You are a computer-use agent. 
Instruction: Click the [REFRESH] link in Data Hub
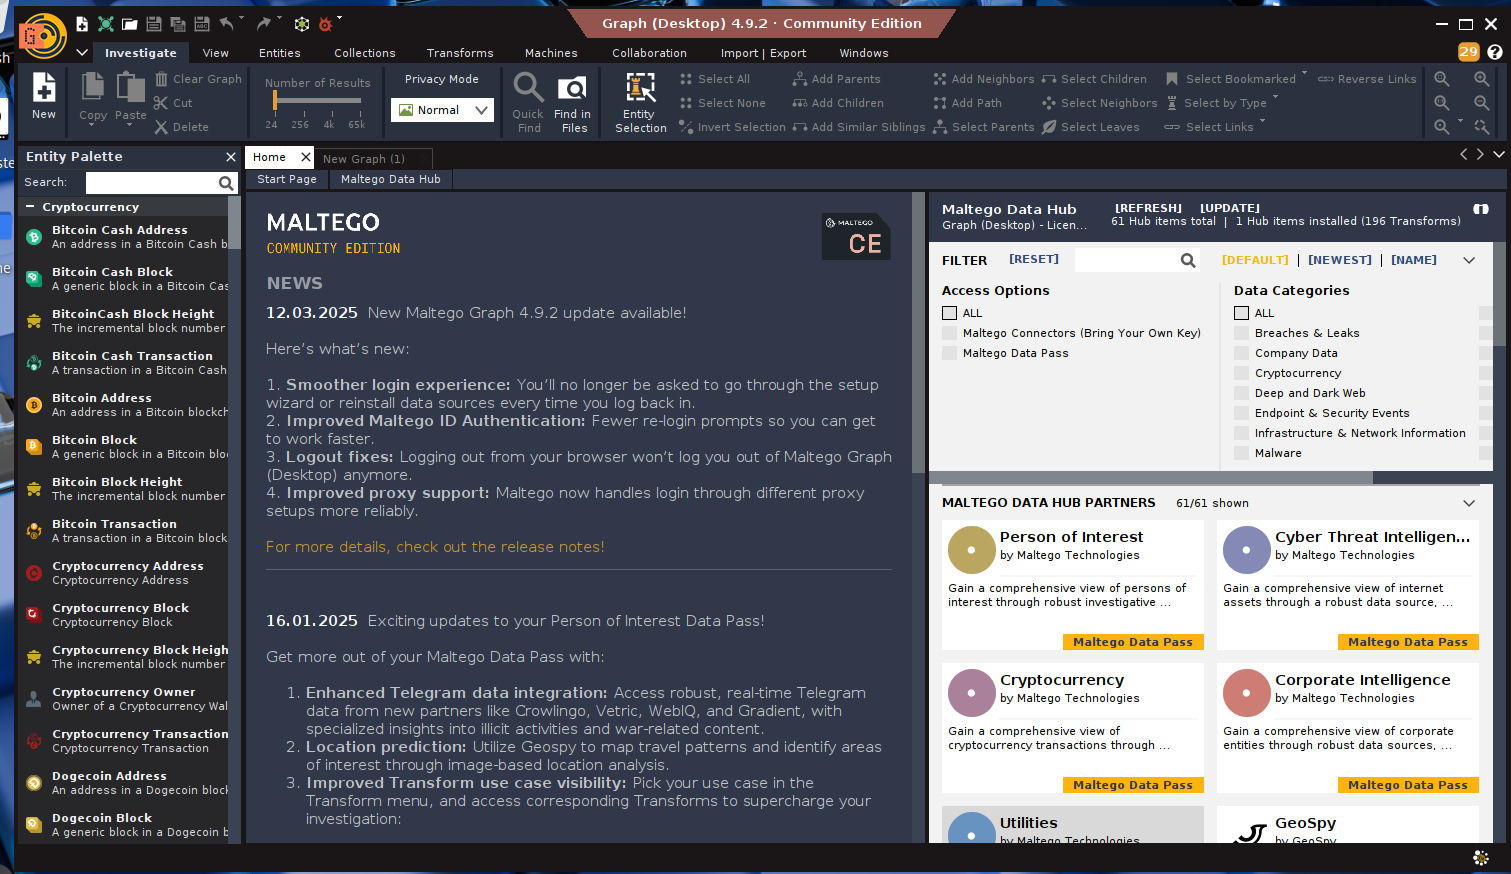(1148, 208)
